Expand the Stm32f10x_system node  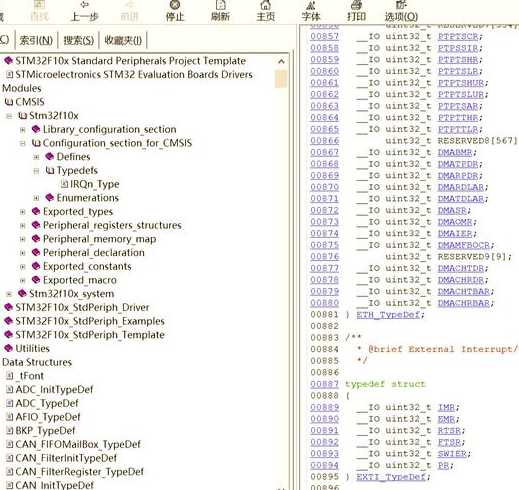(9, 294)
